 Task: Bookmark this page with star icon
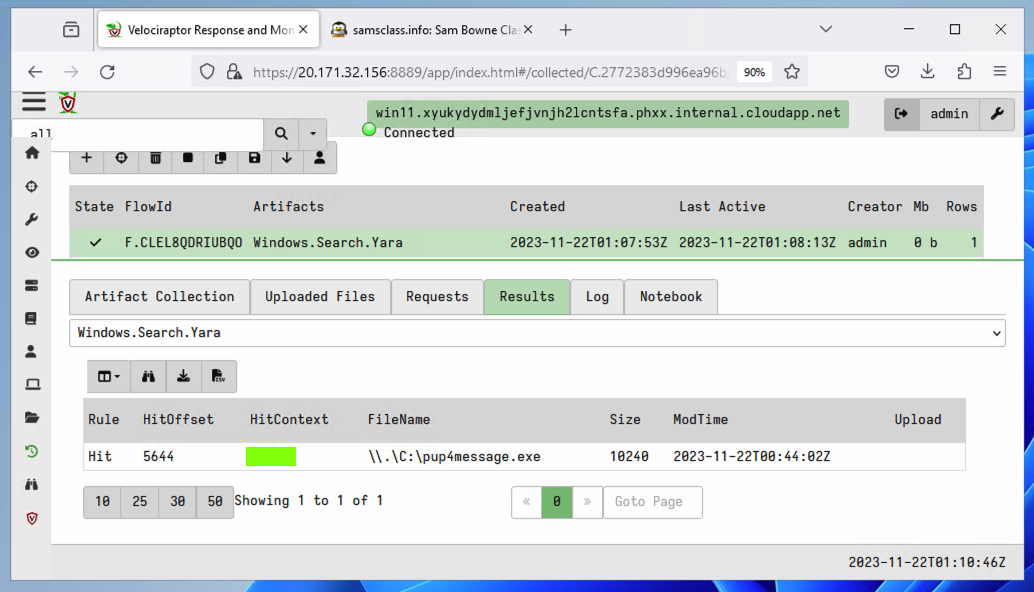[792, 72]
